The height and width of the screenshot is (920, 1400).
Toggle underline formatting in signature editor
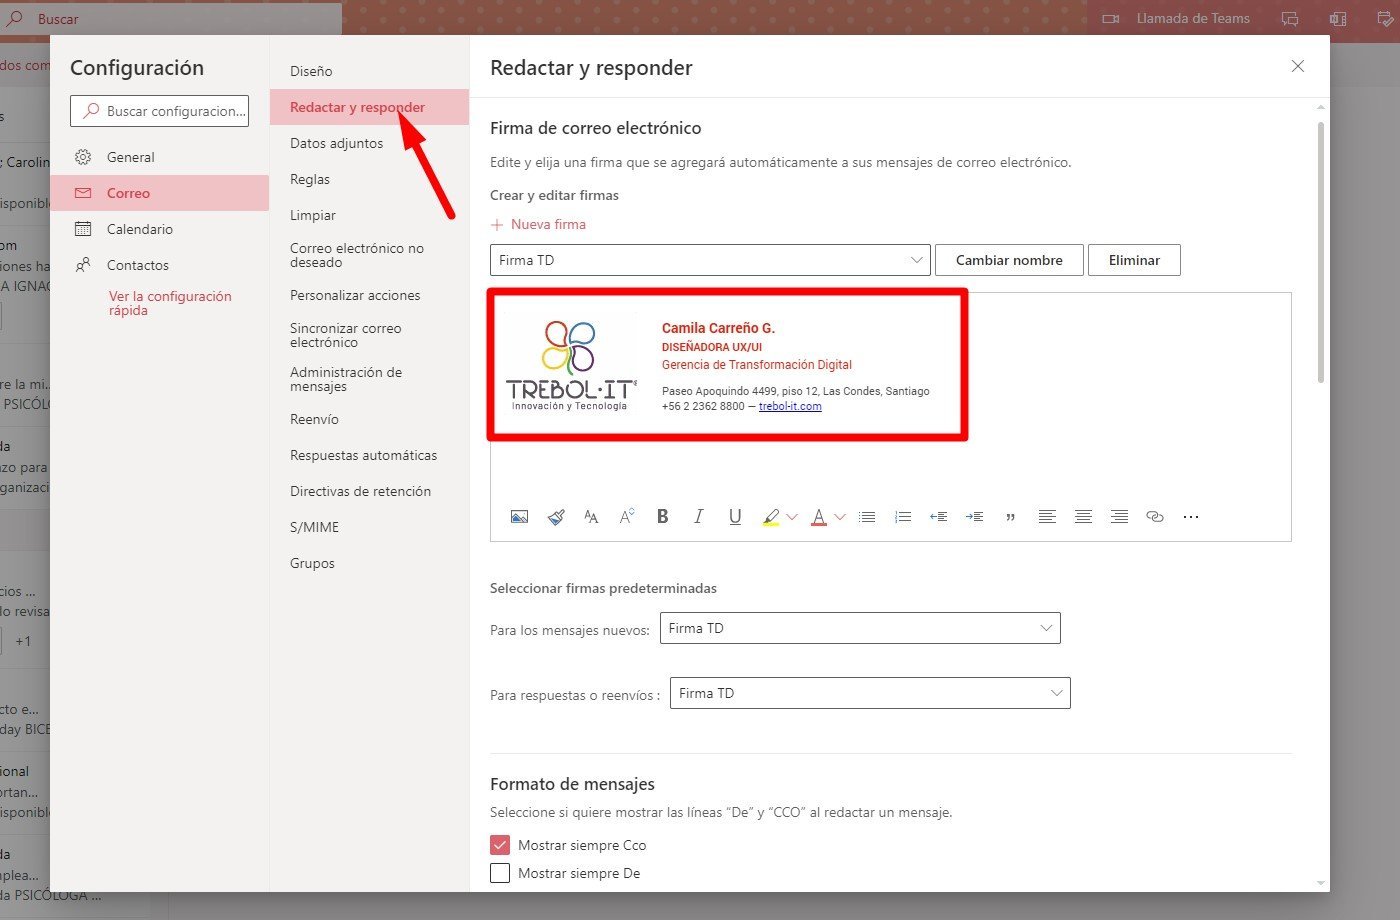(x=735, y=517)
